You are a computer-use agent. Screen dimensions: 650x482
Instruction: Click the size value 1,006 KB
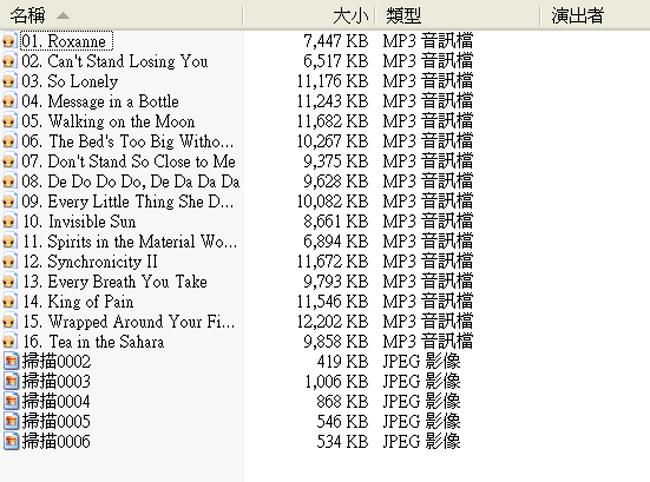point(336,381)
